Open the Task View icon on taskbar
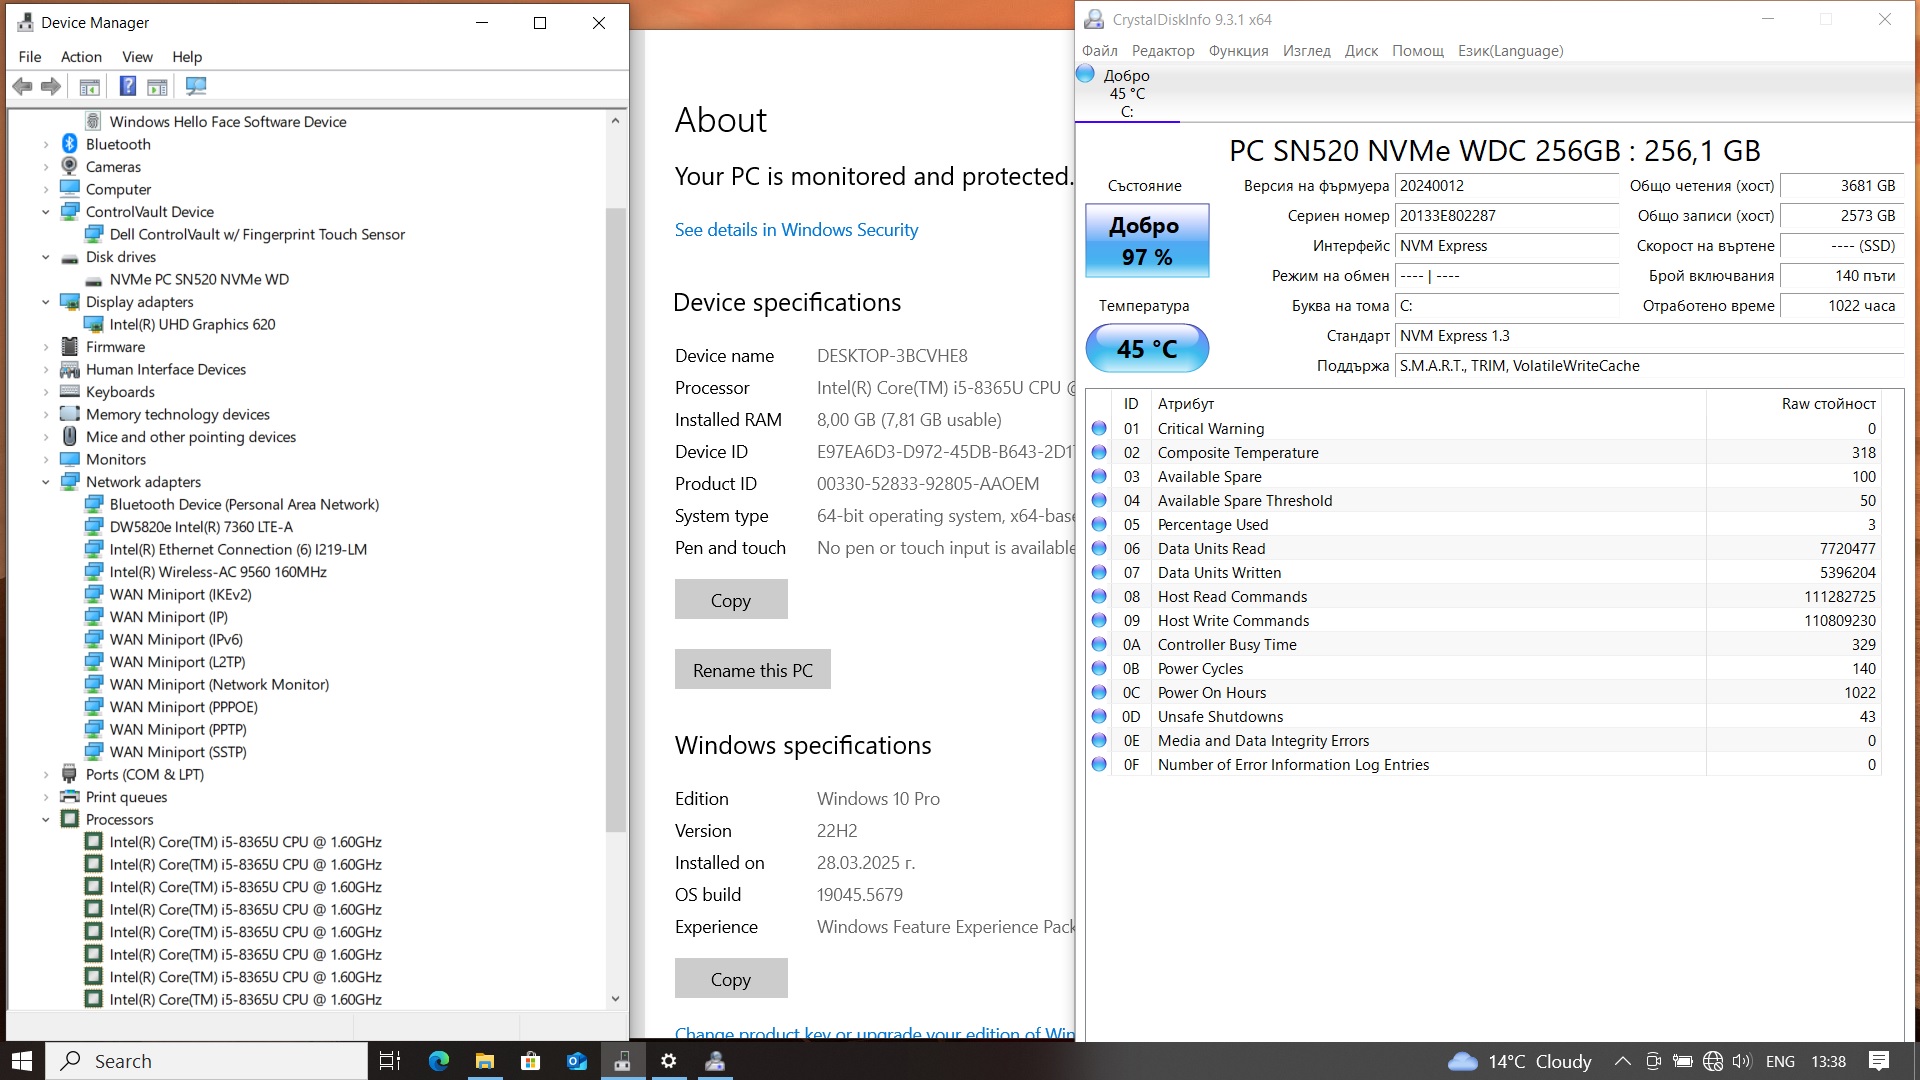 pyautogui.click(x=390, y=1061)
